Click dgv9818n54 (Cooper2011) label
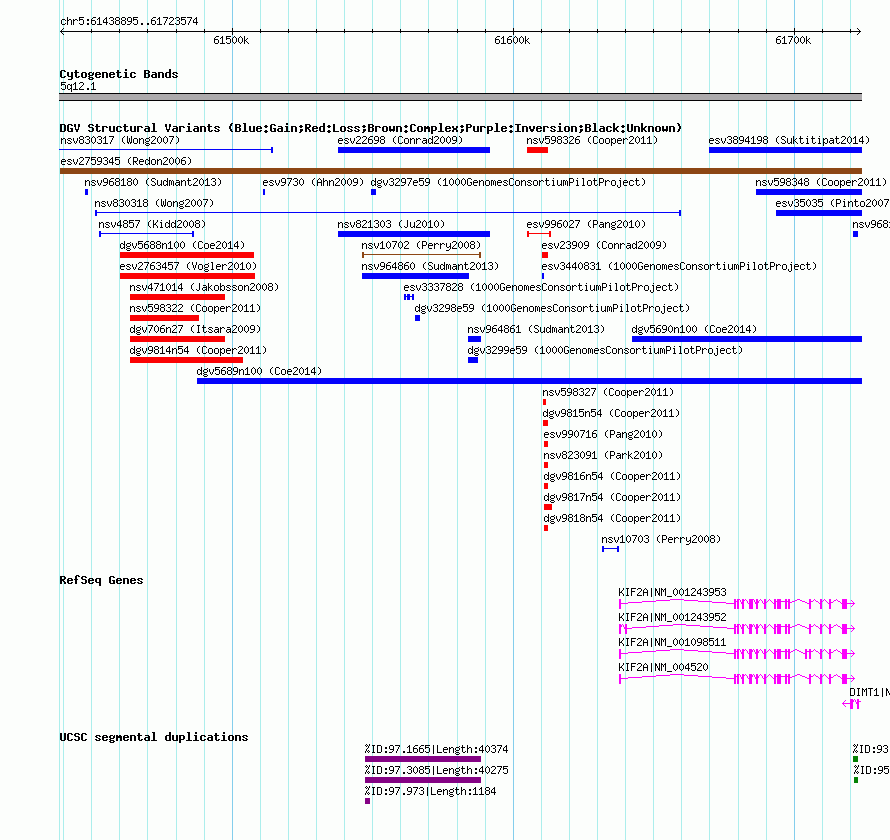Image resolution: width=890 pixels, height=840 pixels. 612,518
